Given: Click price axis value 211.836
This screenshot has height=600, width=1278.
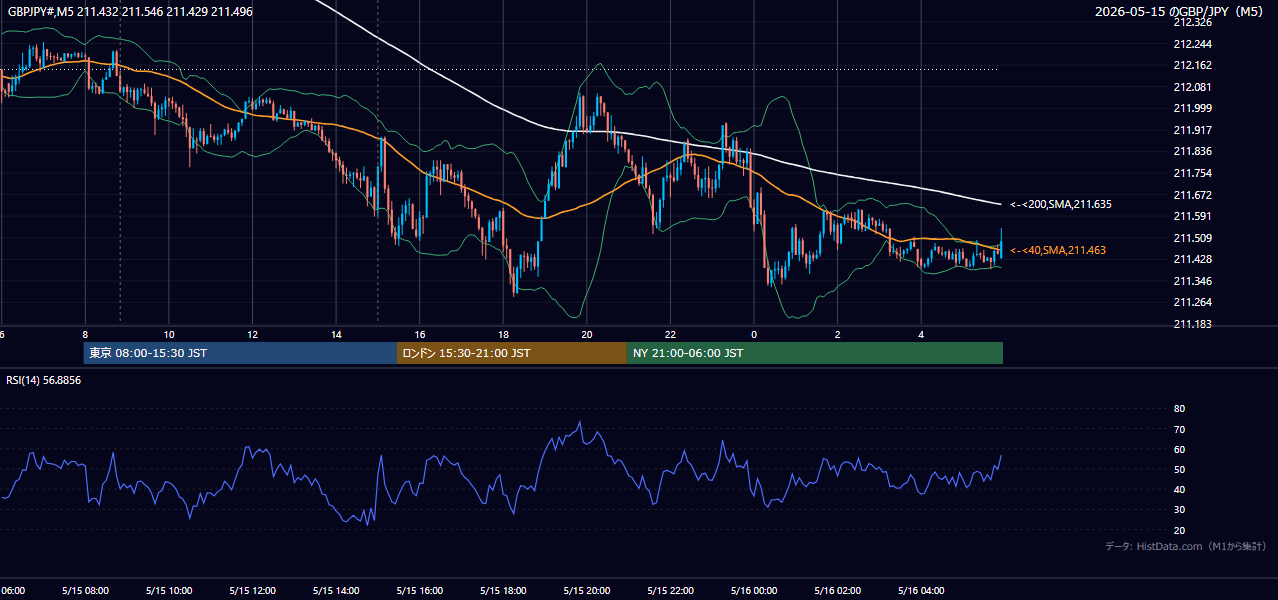Looking at the screenshot, I should click(1191, 152).
